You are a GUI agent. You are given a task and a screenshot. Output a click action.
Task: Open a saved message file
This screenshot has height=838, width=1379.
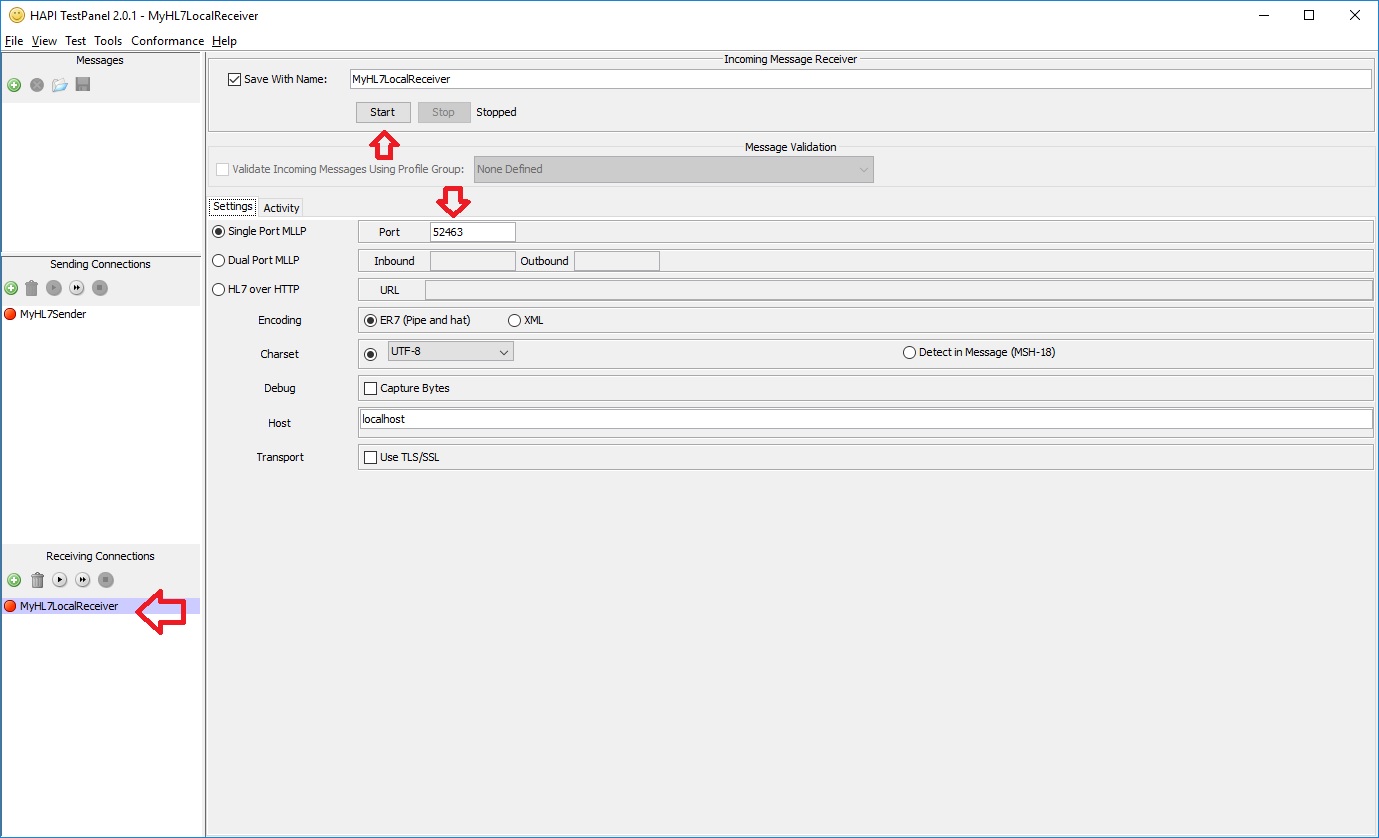click(x=59, y=85)
